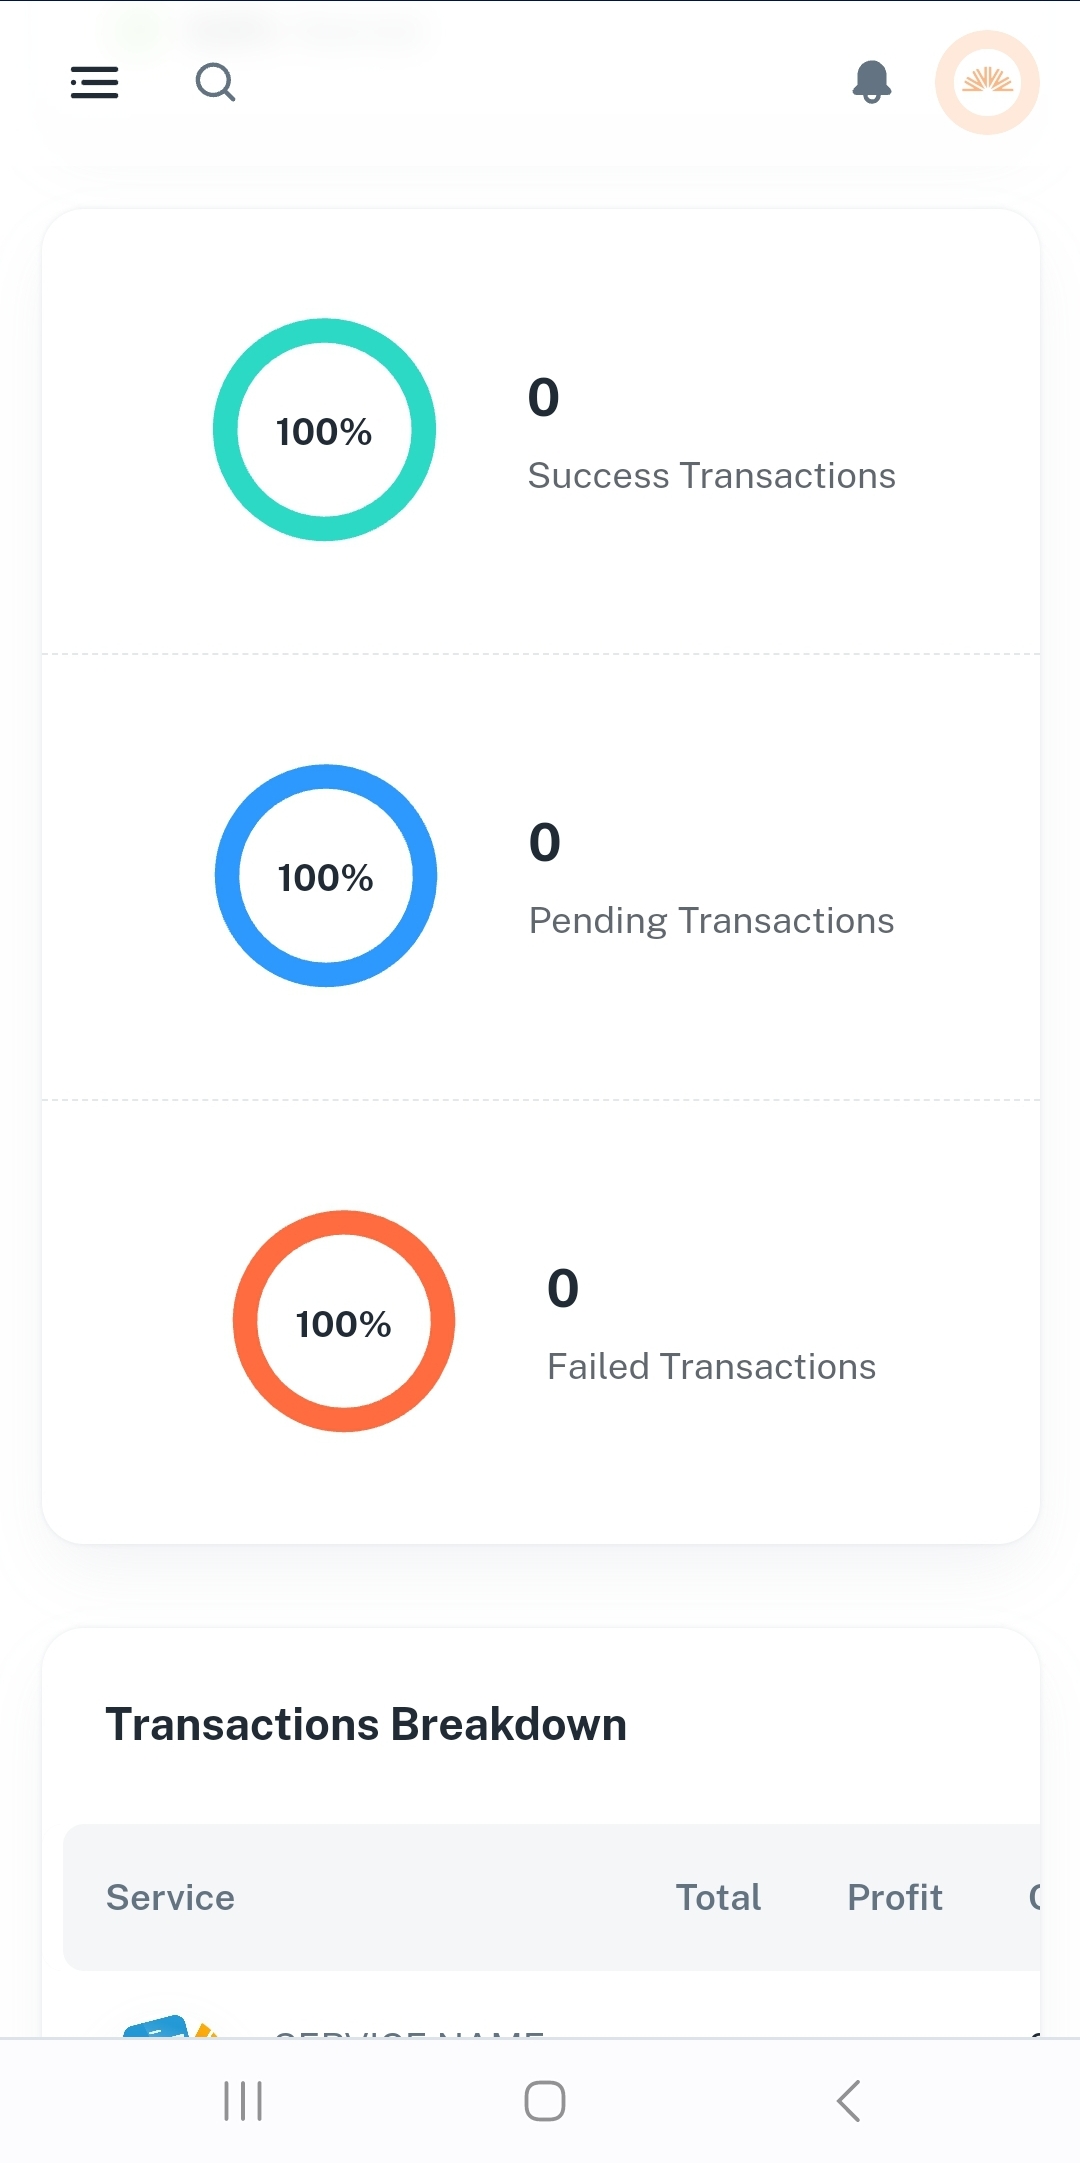This screenshot has width=1080, height=2163.
Task: Open the hamburger navigation menu
Action: [x=95, y=82]
